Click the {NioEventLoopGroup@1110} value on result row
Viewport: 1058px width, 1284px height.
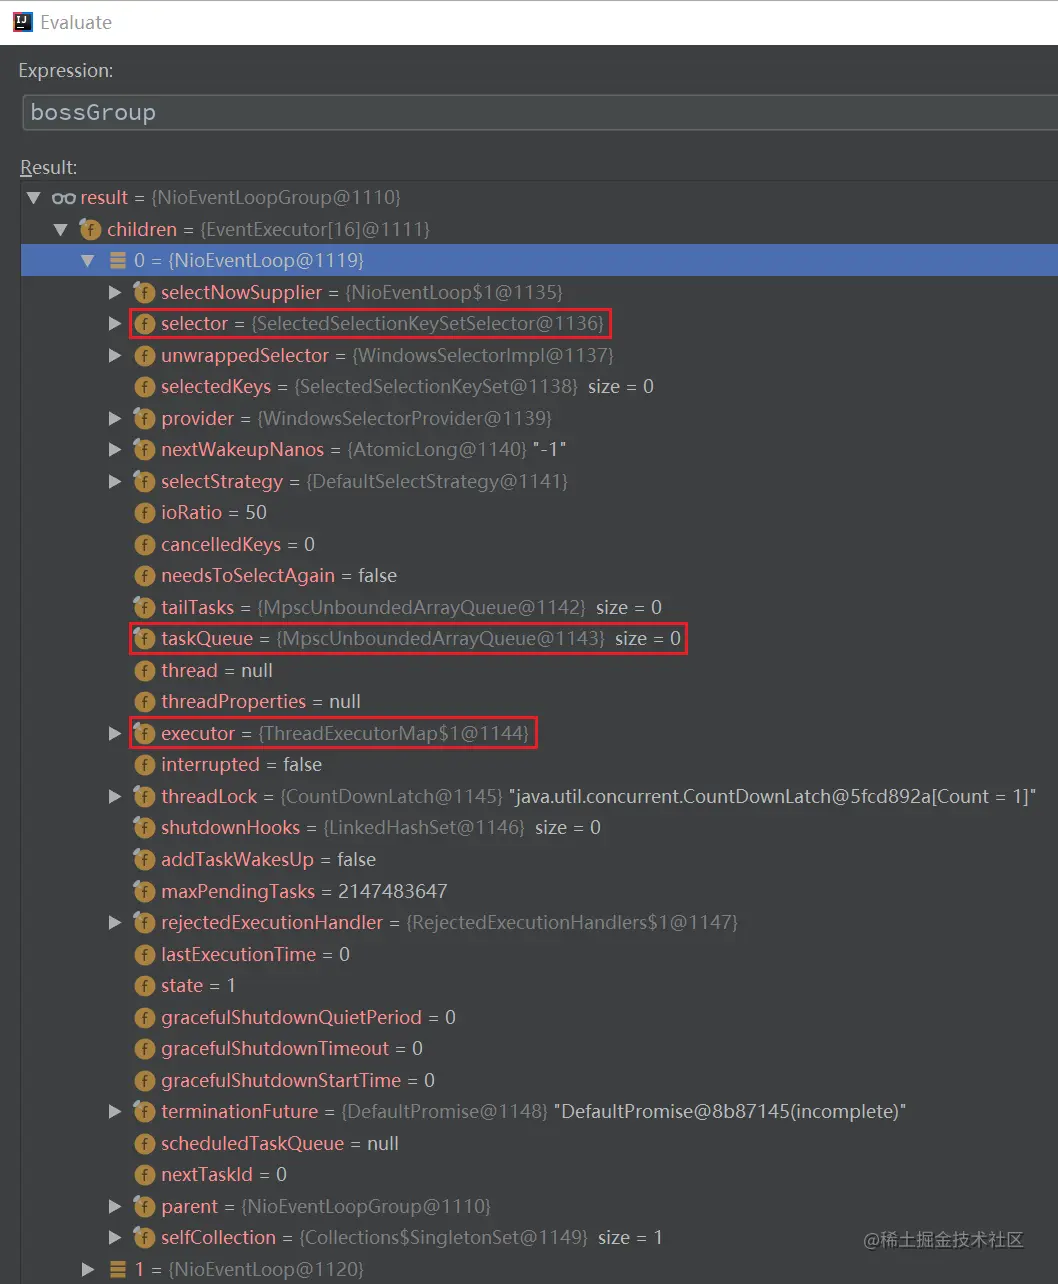coord(276,198)
